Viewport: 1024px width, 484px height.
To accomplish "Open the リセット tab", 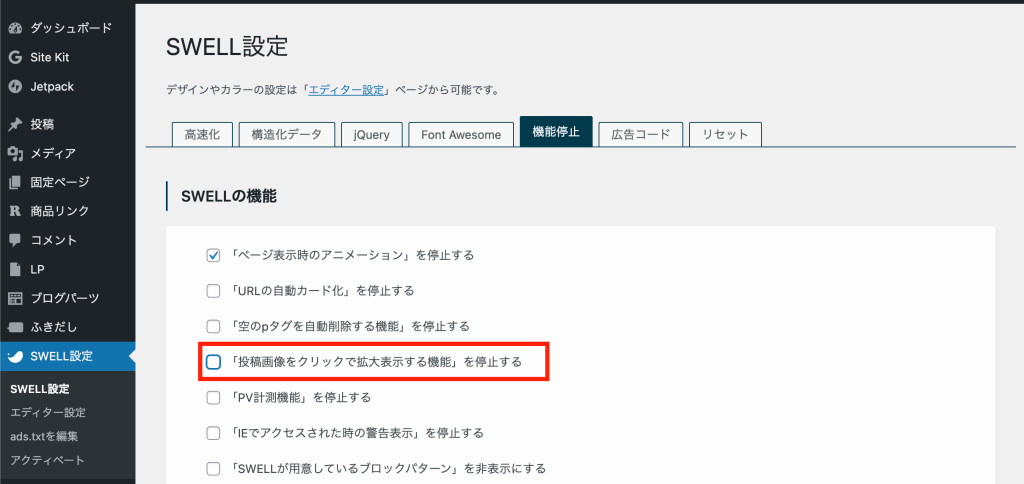I will point(725,135).
